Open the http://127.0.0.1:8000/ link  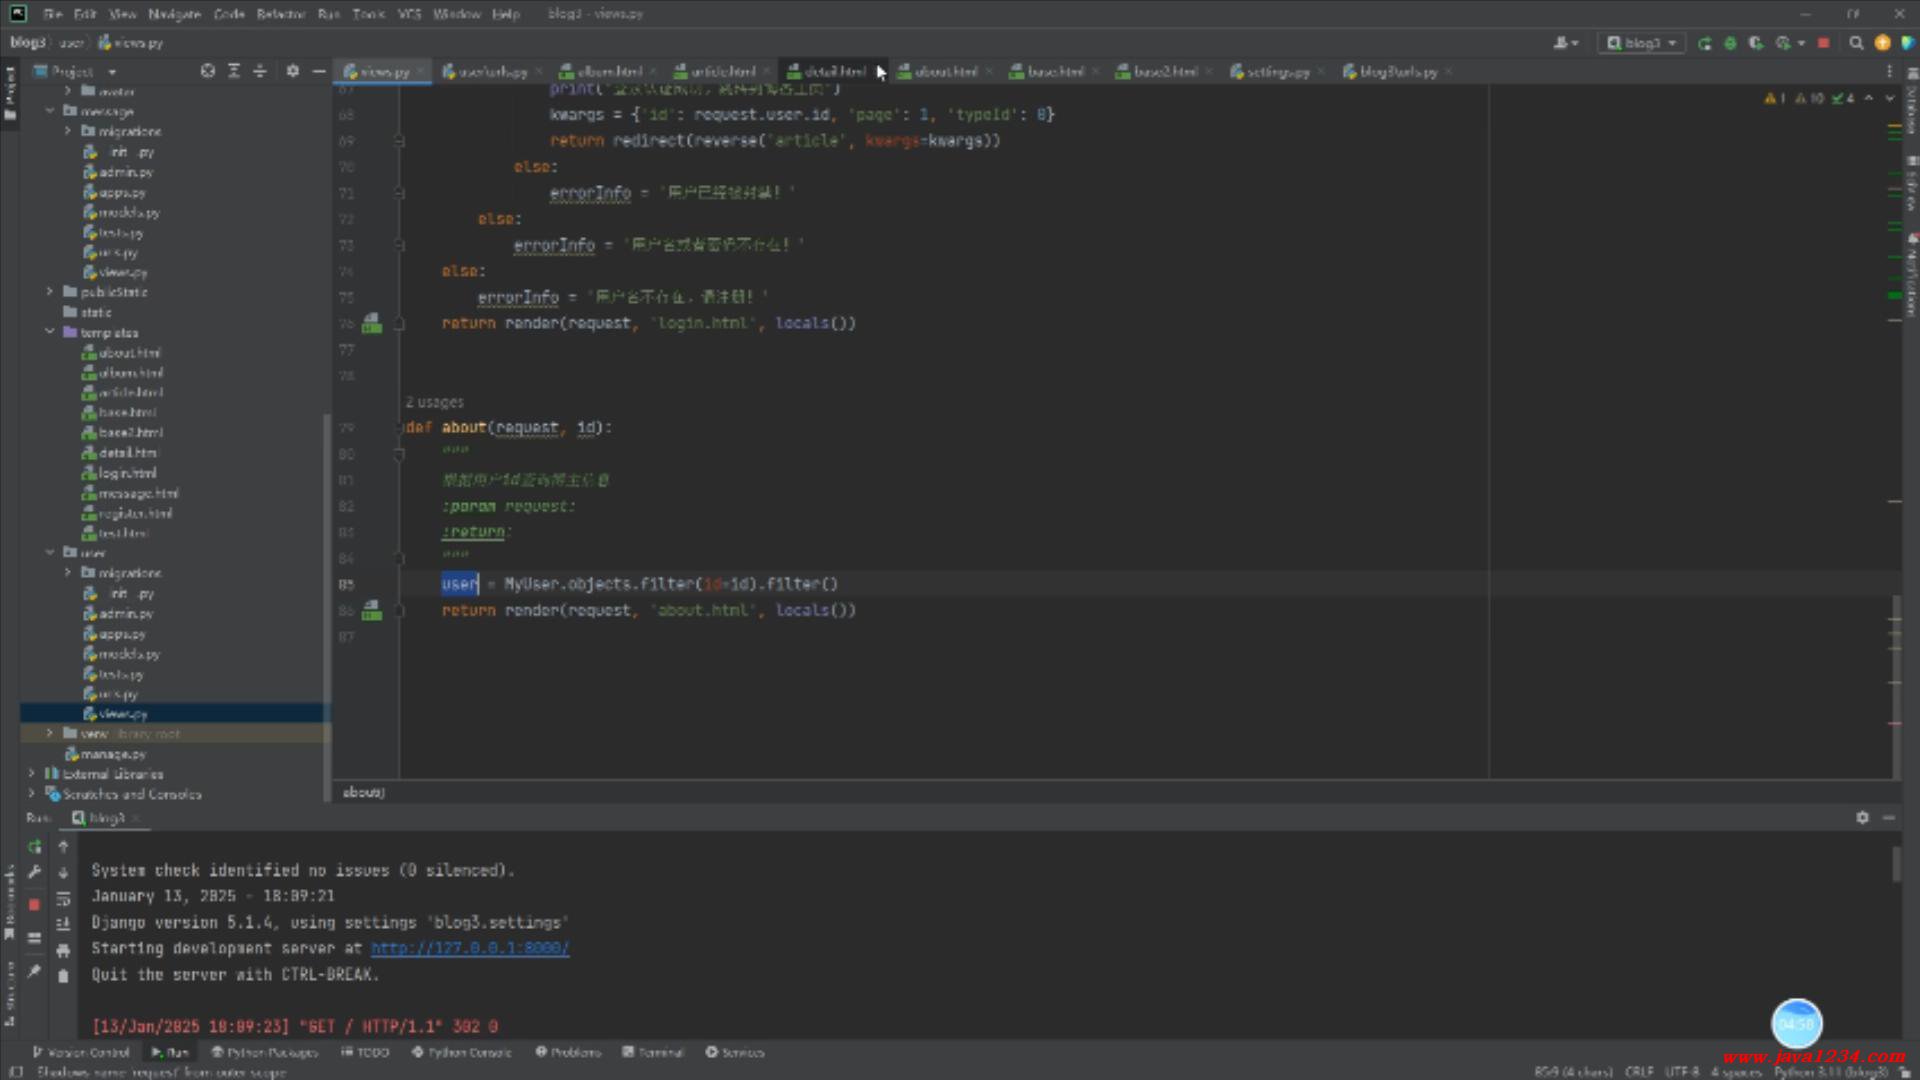tap(469, 948)
